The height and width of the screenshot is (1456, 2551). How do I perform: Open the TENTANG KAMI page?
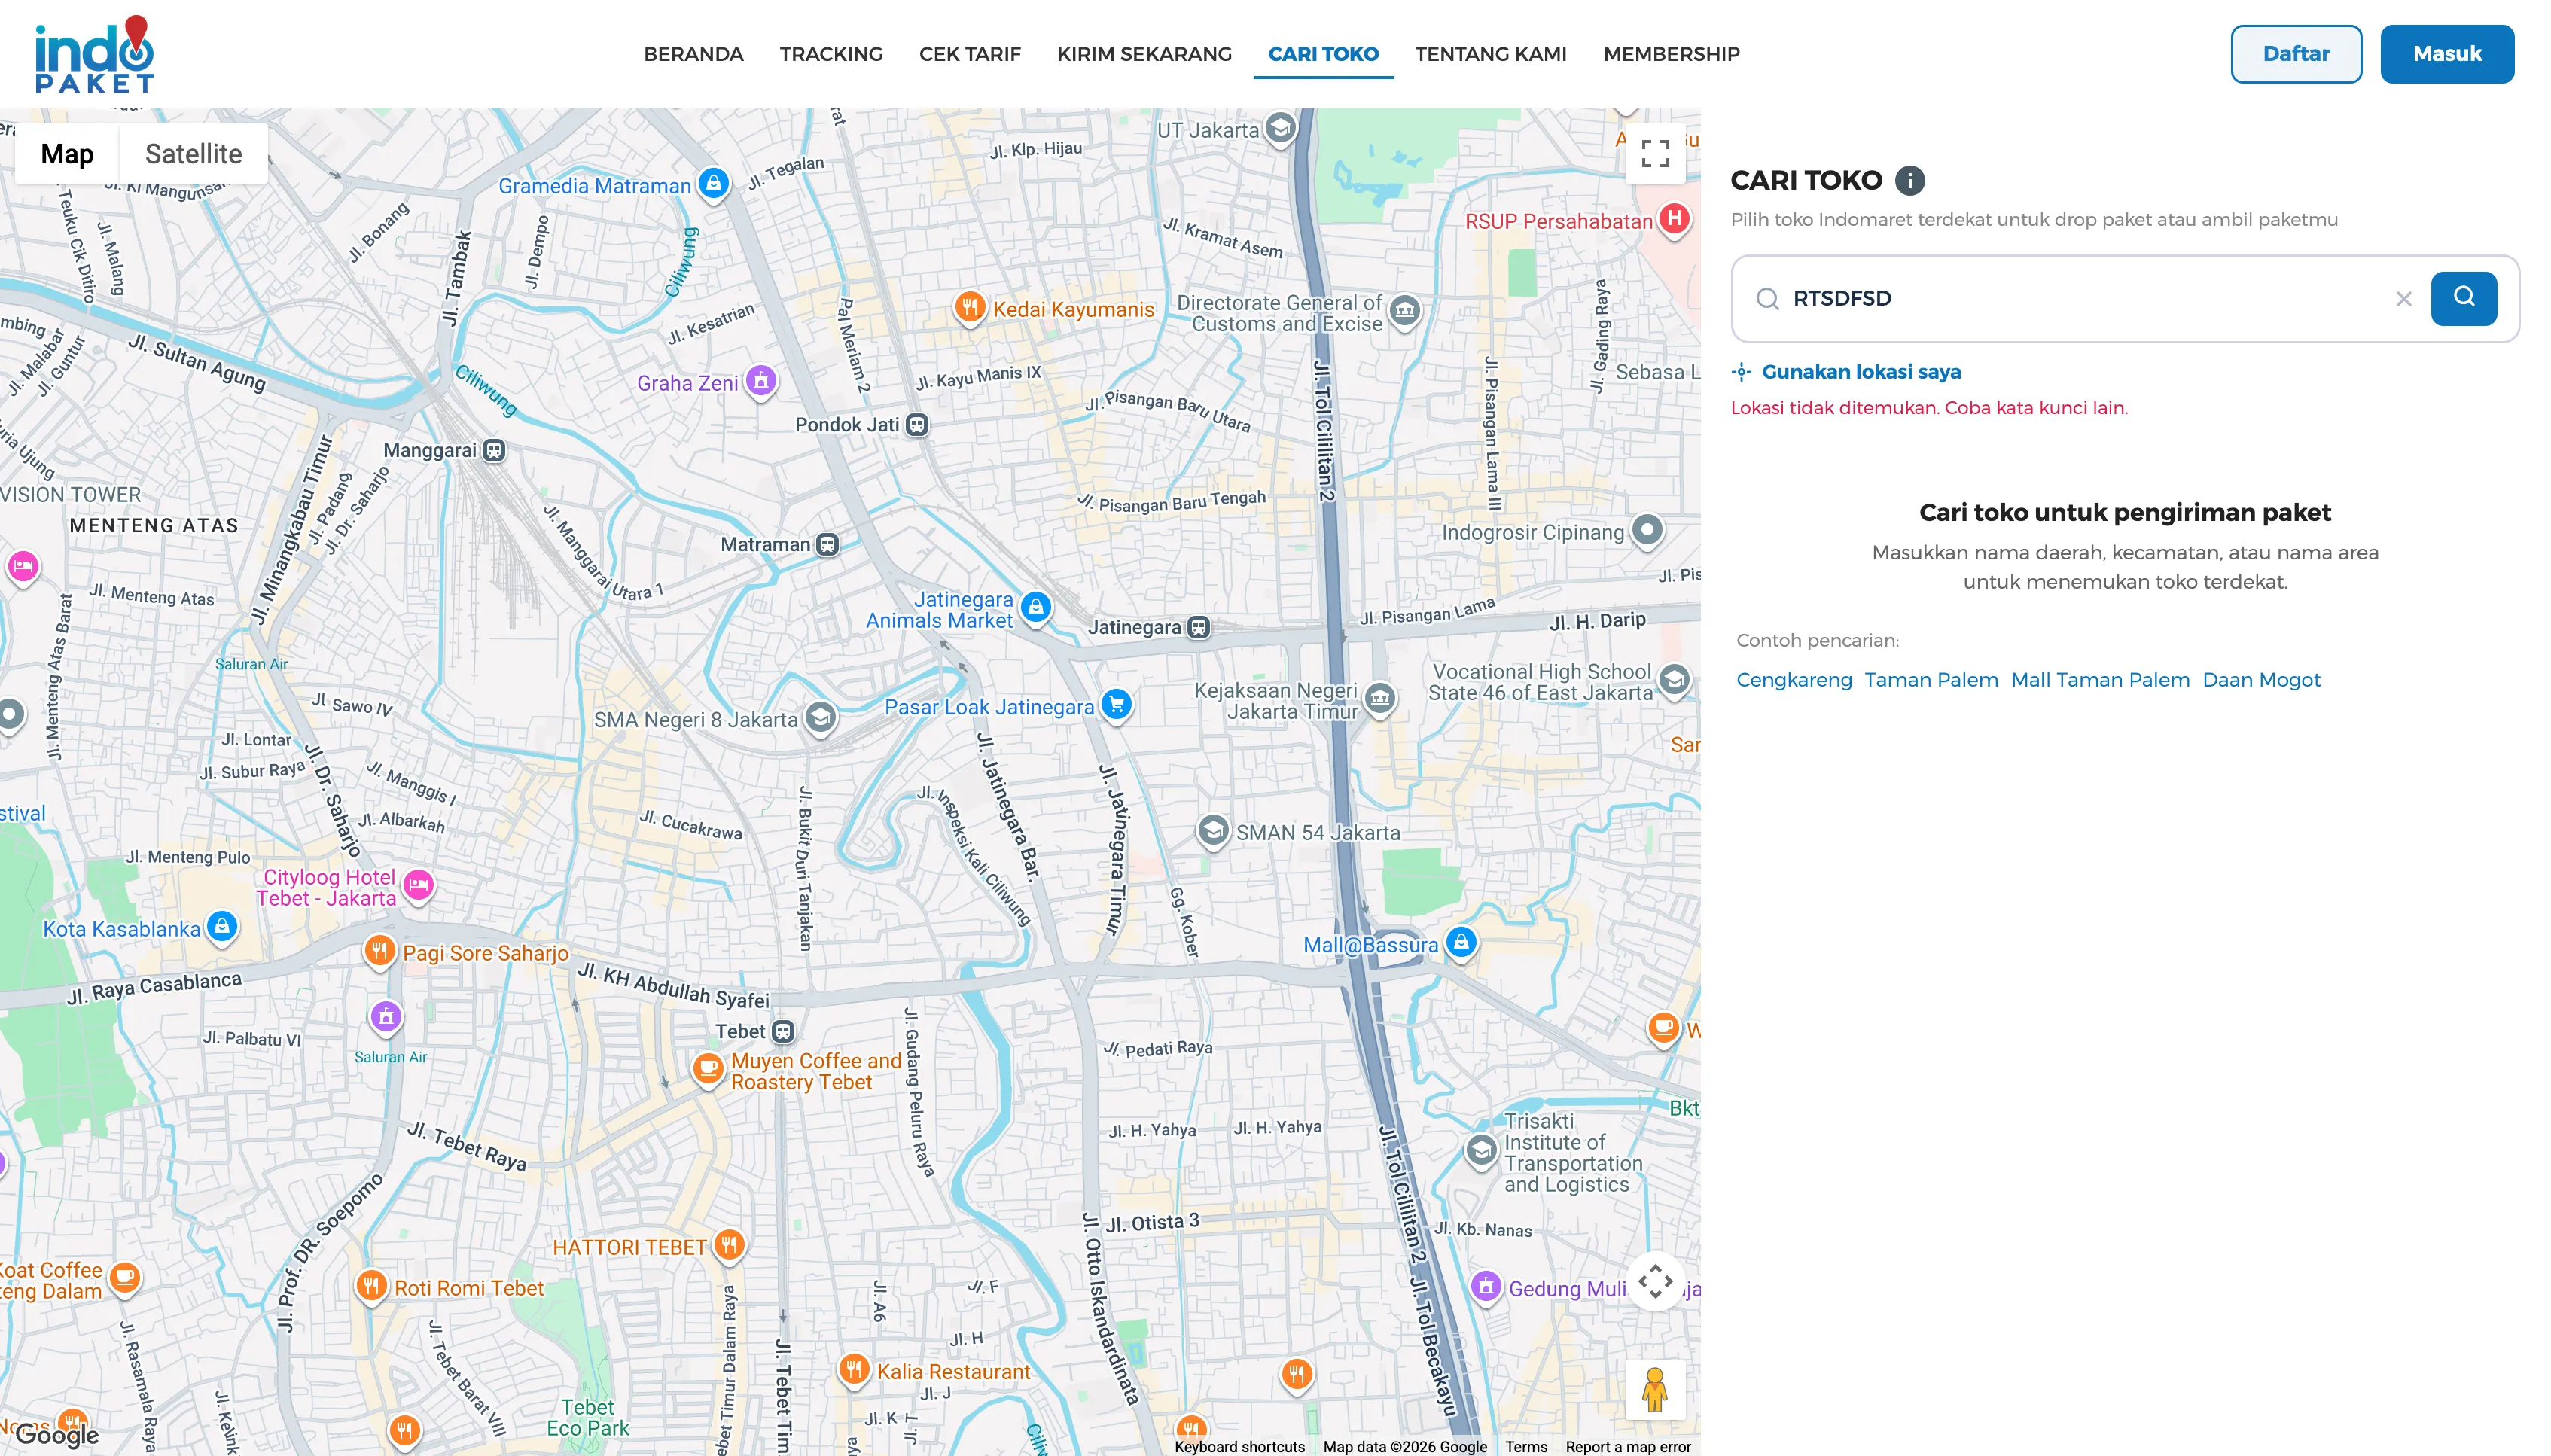(1490, 54)
